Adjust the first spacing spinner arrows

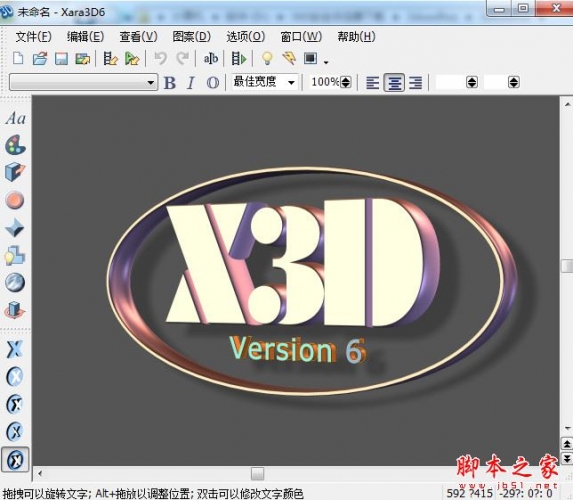pyautogui.click(x=472, y=82)
